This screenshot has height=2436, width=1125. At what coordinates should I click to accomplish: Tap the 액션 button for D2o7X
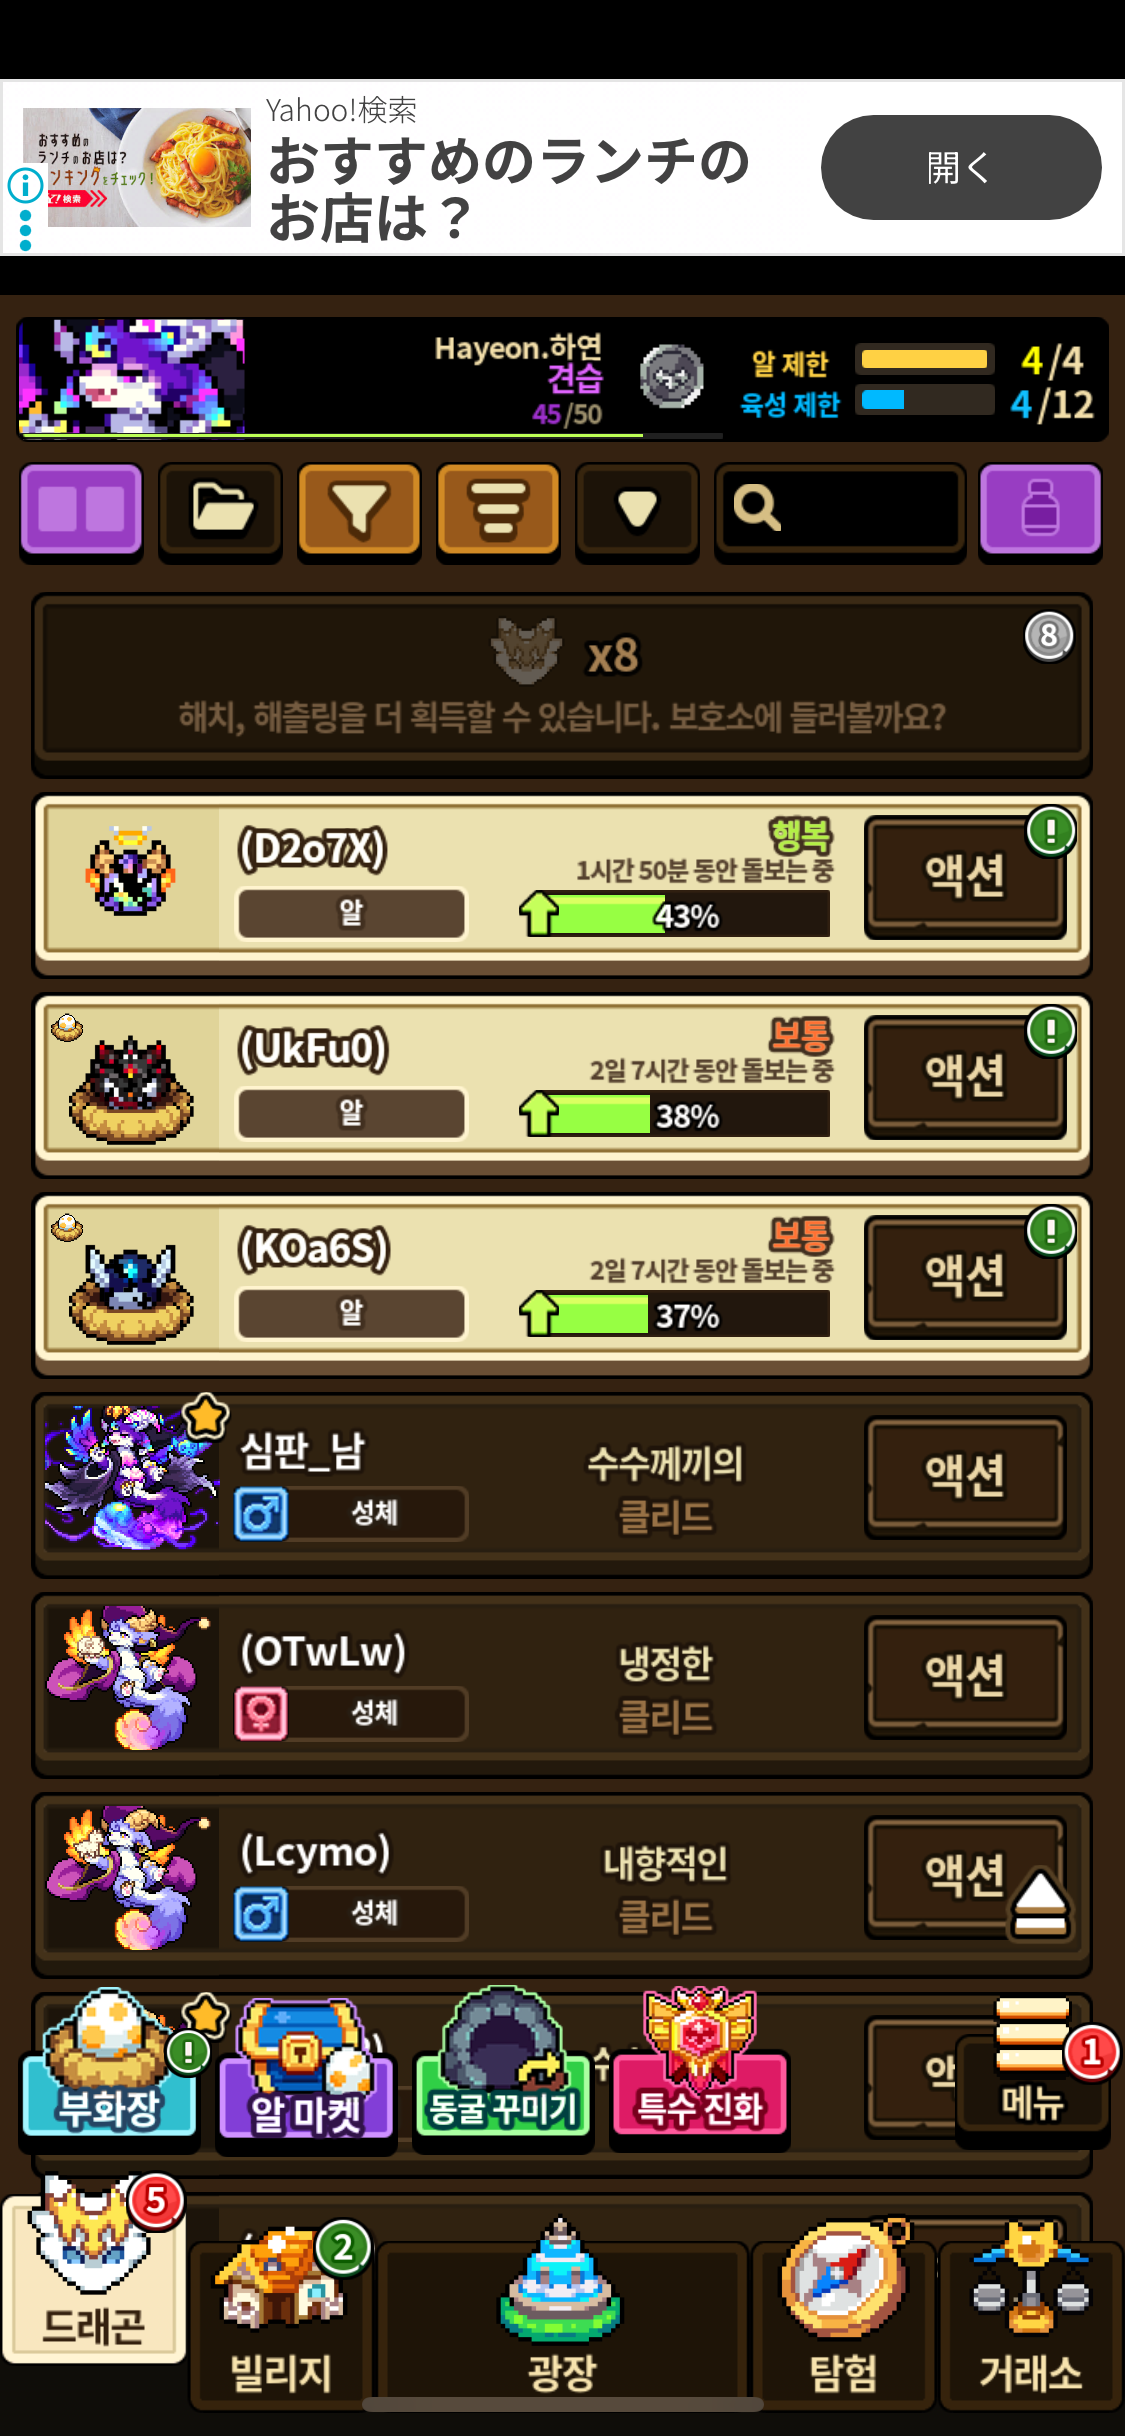click(x=965, y=876)
